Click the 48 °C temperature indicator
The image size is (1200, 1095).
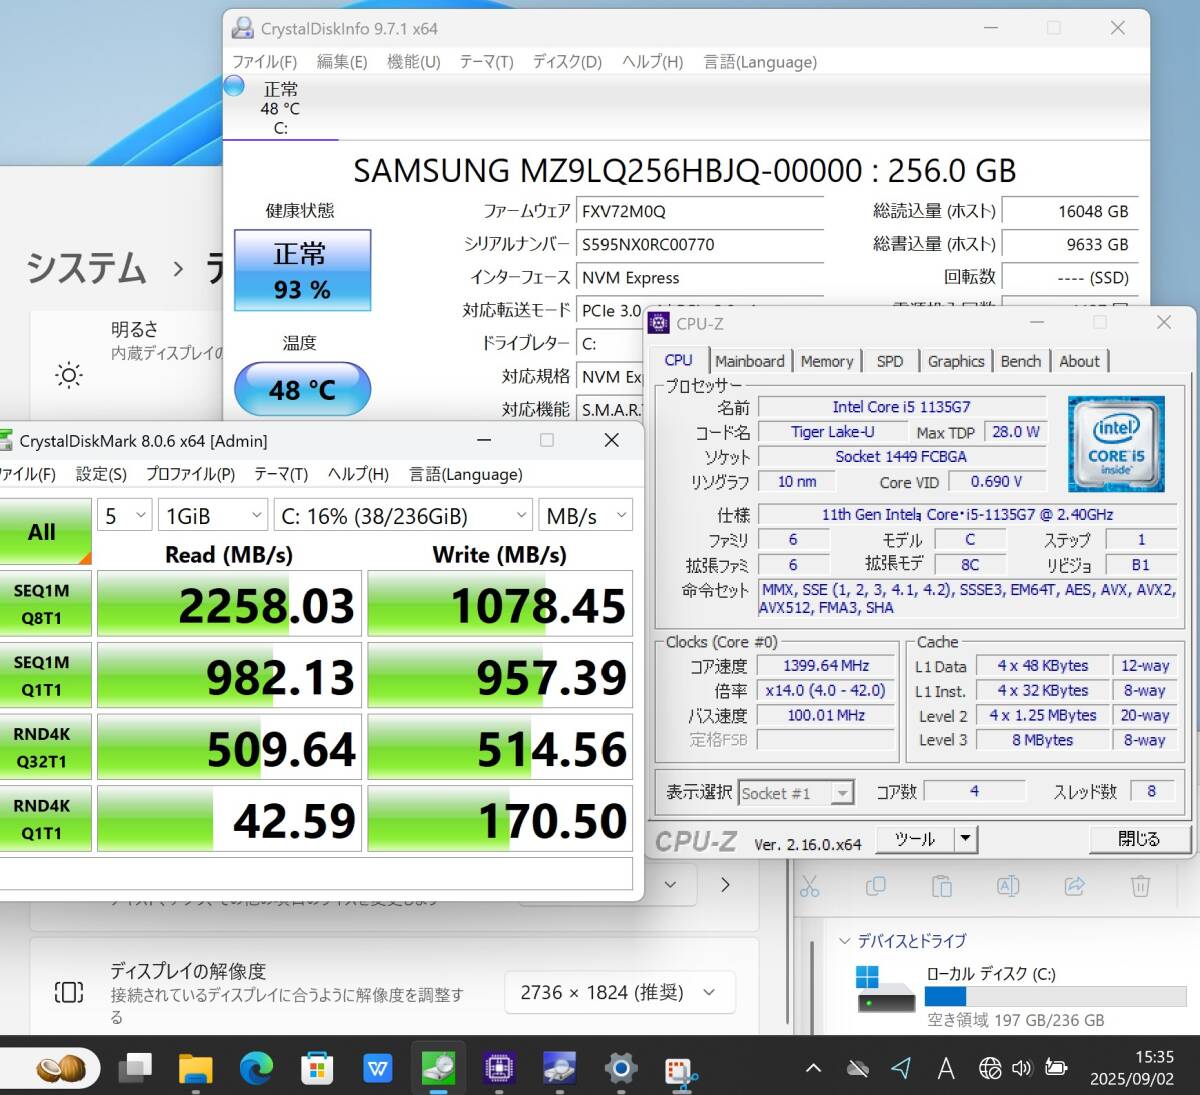(302, 389)
